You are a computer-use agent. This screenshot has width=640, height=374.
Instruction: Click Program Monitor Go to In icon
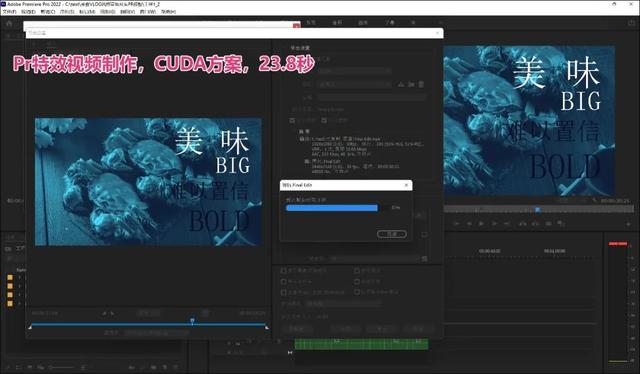[x=456, y=224]
